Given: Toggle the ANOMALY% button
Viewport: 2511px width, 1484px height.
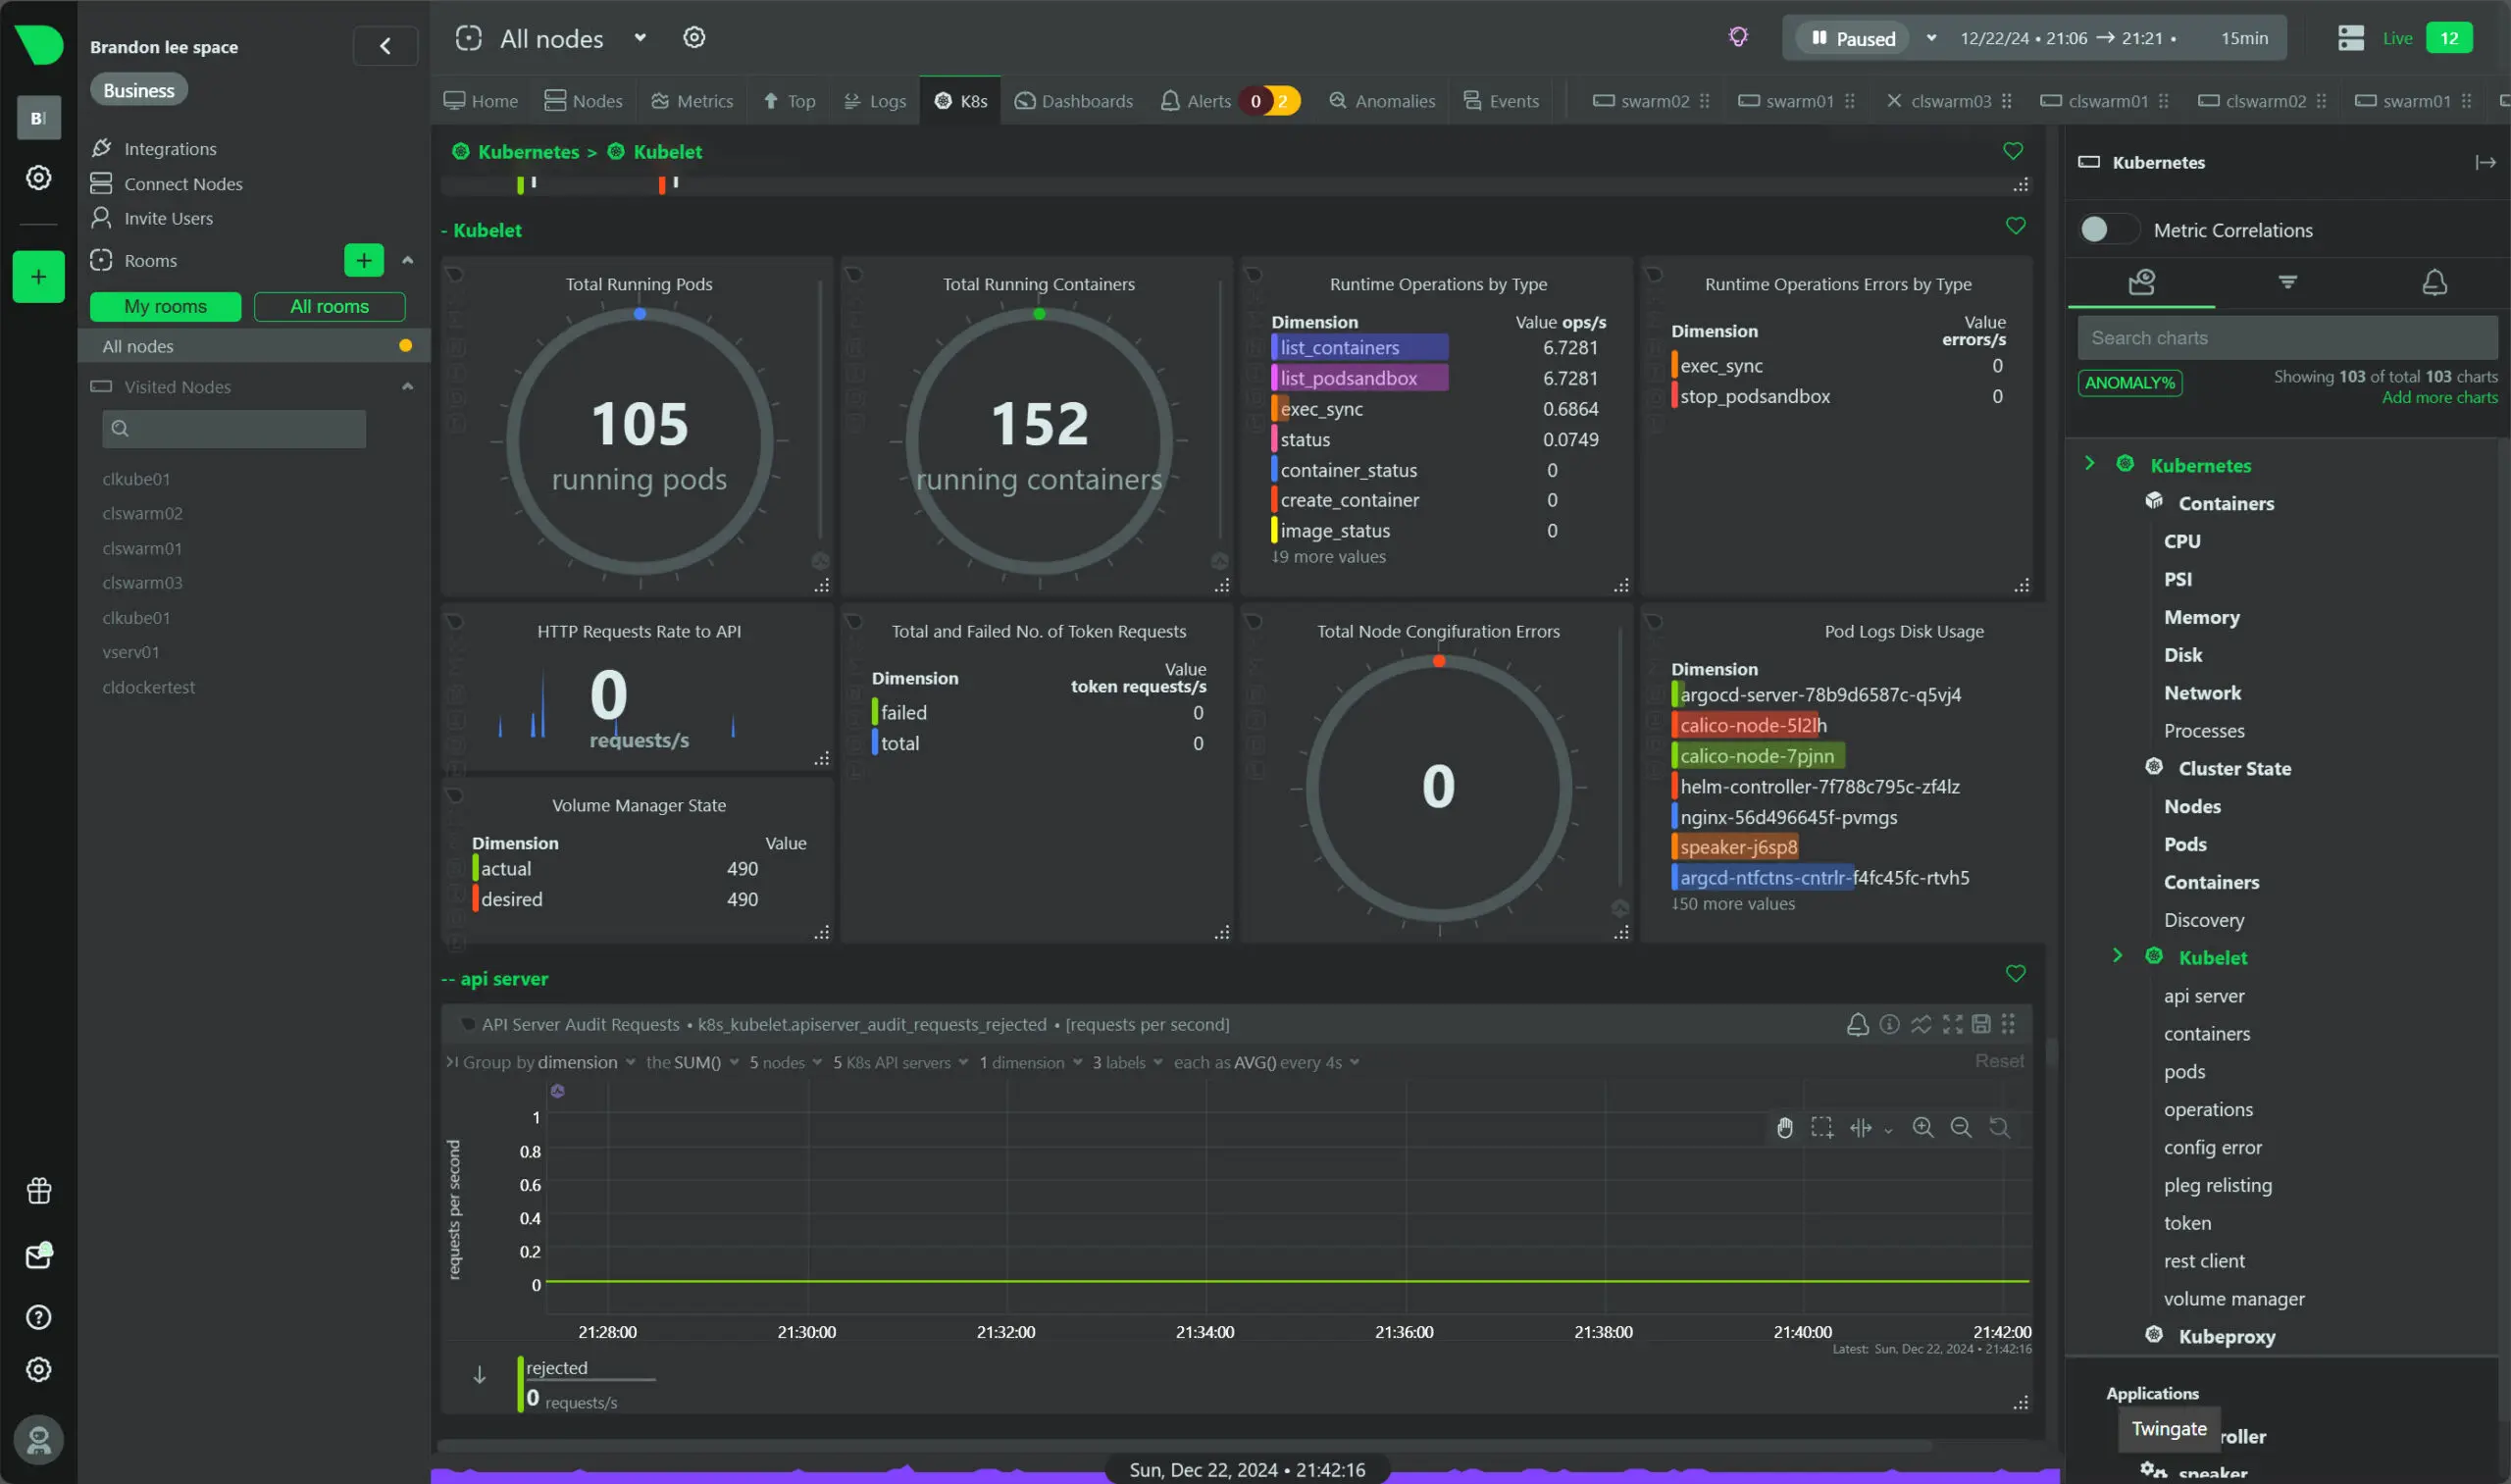Looking at the screenshot, I should 2129,383.
